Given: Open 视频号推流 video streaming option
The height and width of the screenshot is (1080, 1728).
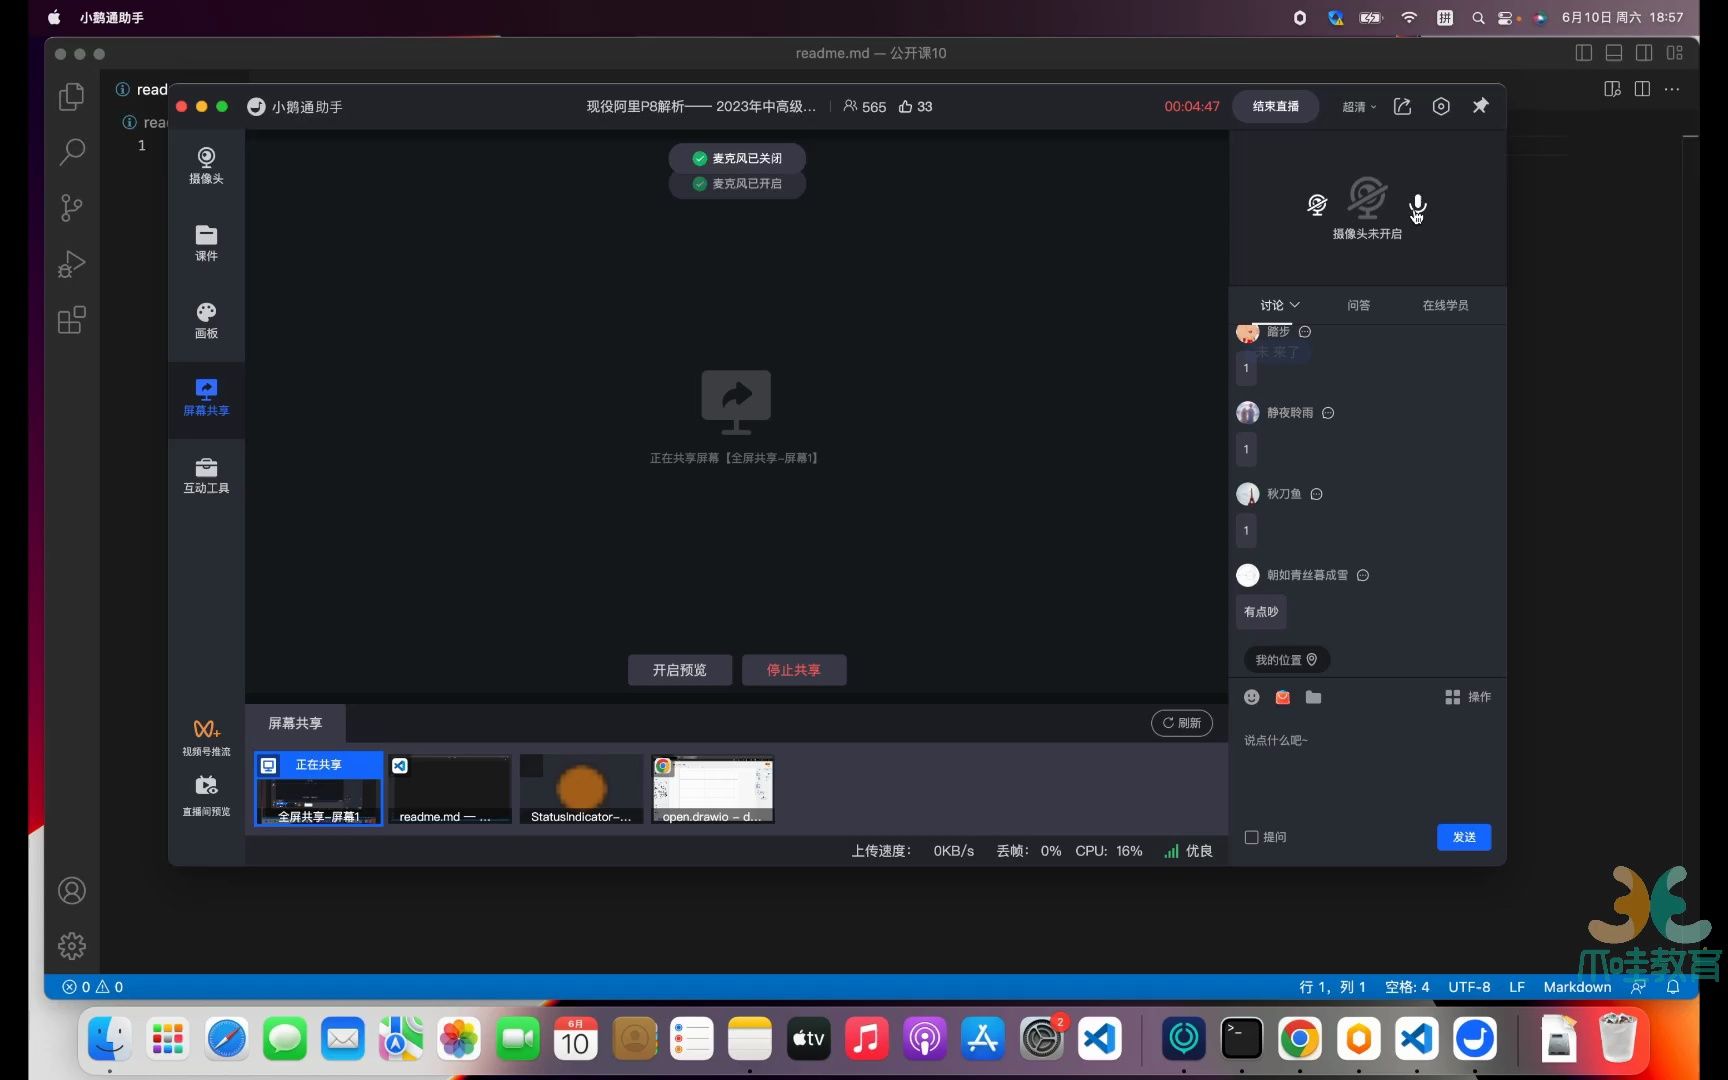Looking at the screenshot, I should coord(206,737).
